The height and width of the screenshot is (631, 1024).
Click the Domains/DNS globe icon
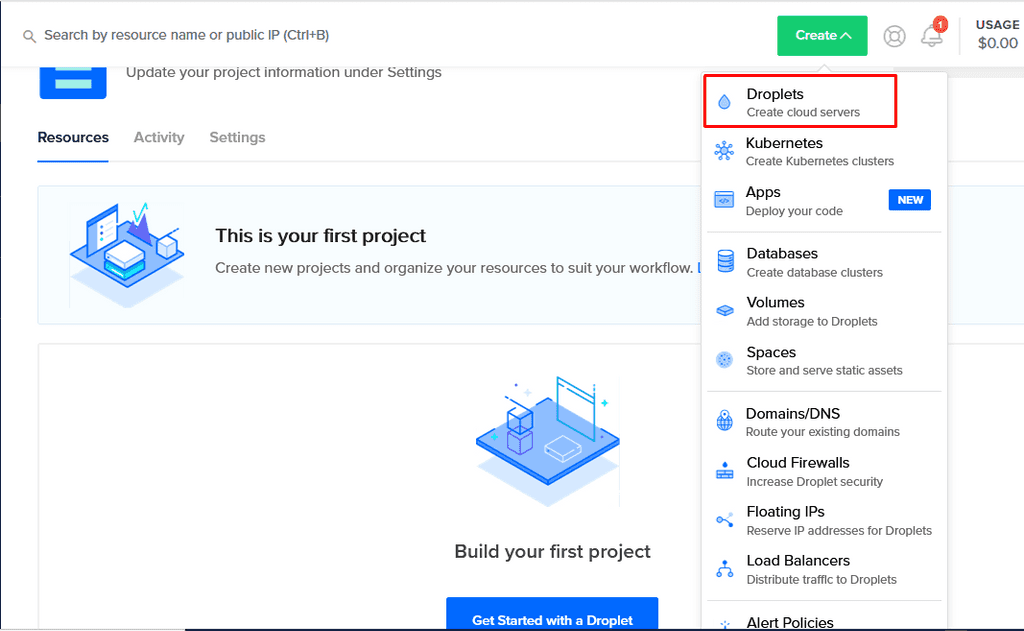[x=725, y=421]
